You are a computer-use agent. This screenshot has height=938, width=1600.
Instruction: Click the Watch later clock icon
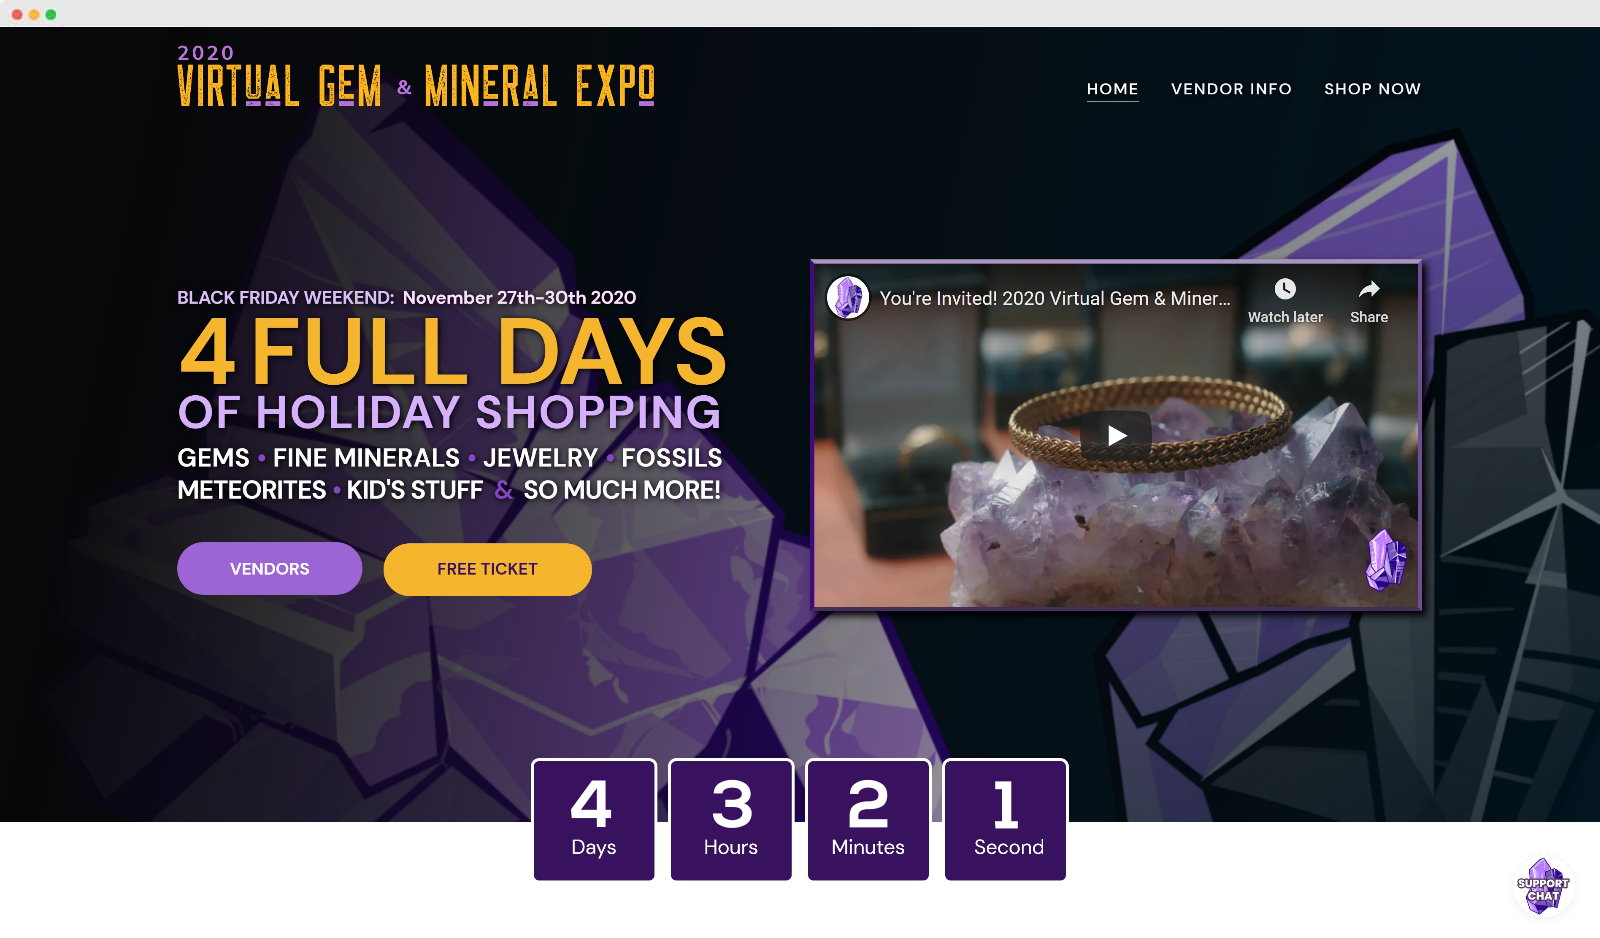tap(1285, 289)
